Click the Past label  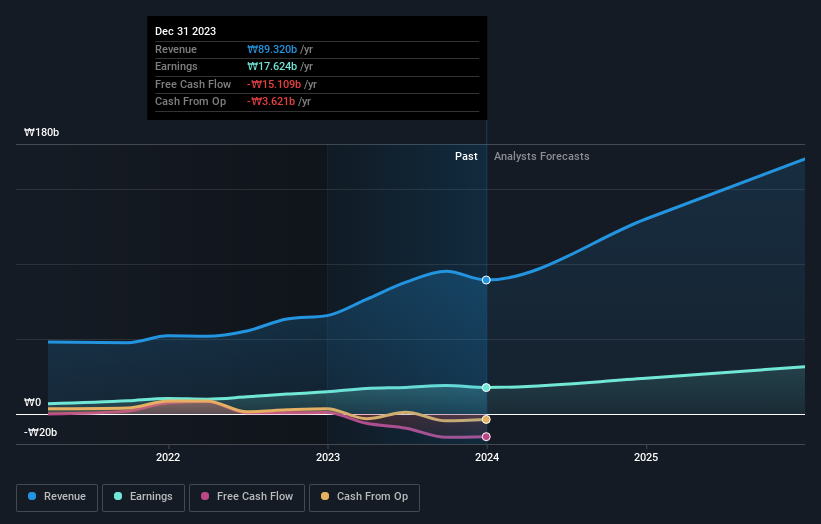pos(466,156)
